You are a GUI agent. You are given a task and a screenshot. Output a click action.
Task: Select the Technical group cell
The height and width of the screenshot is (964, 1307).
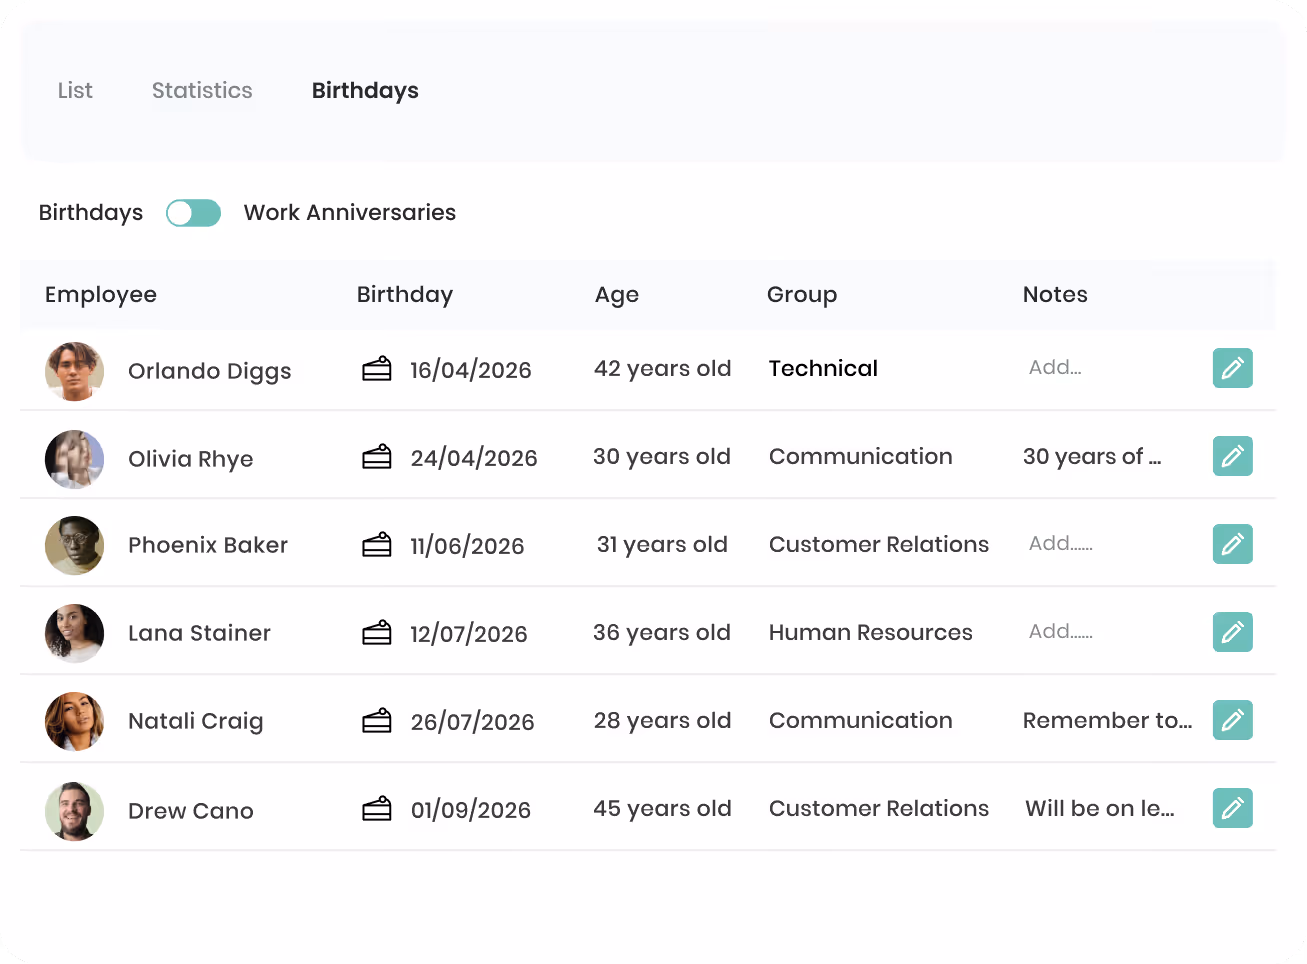pyautogui.click(x=823, y=368)
